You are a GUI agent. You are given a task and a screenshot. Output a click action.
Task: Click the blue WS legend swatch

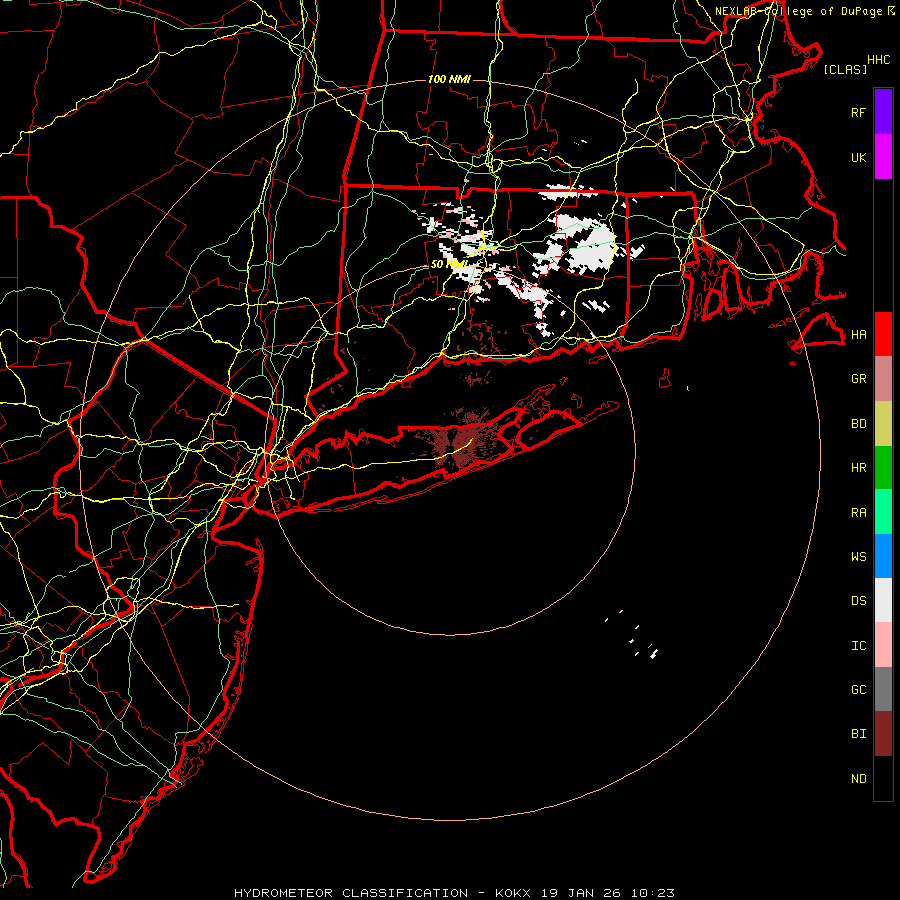click(x=883, y=556)
